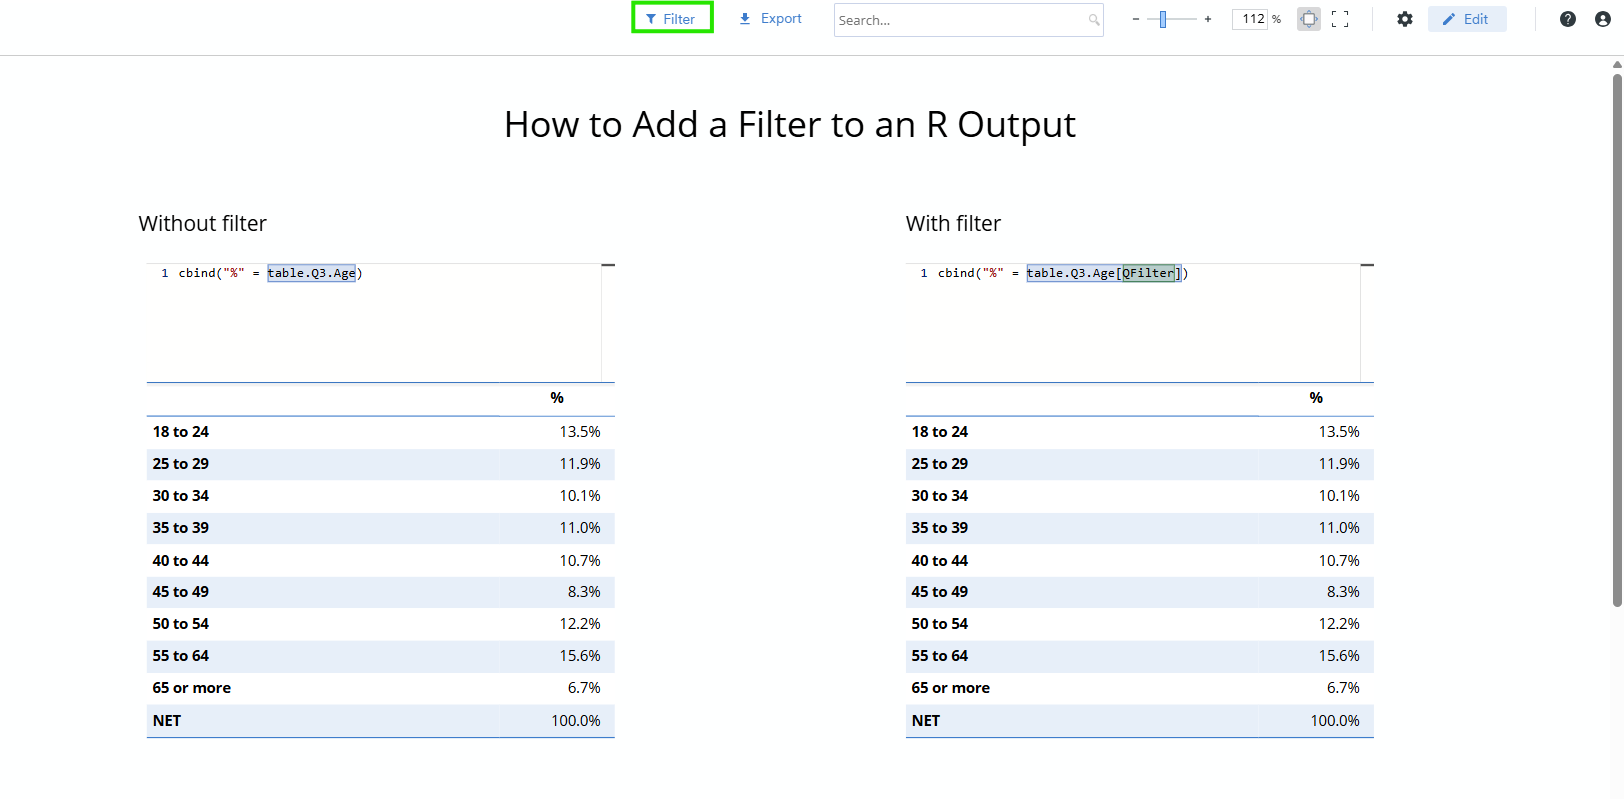Click the zoom level slider handle
Viewport: 1624px width, 799px height.
(1163, 19)
